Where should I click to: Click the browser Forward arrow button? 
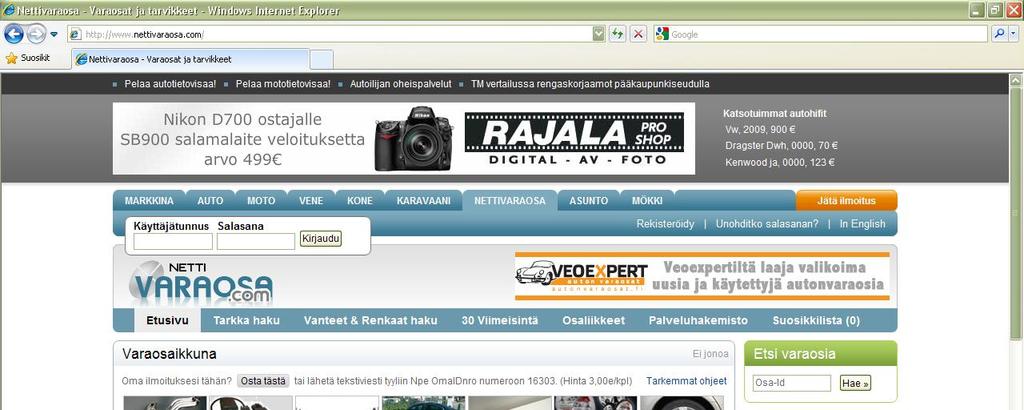point(36,33)
